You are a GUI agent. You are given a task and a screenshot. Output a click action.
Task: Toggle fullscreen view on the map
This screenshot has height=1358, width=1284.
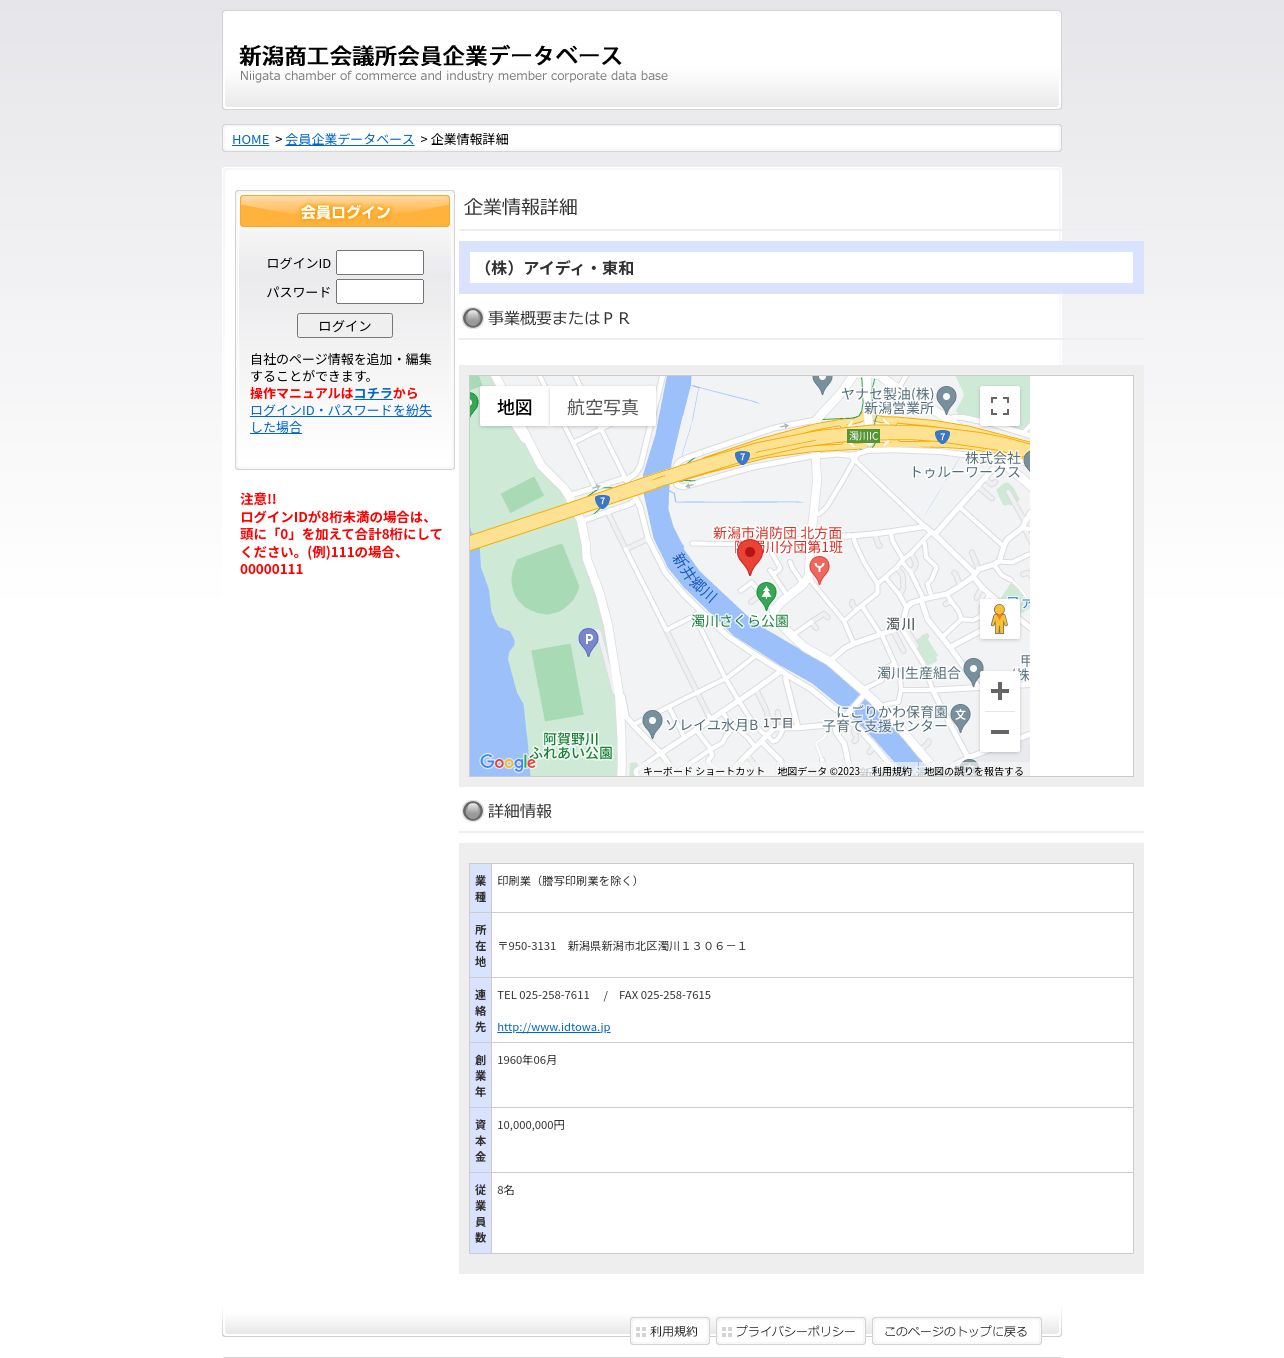coord(999,406)
